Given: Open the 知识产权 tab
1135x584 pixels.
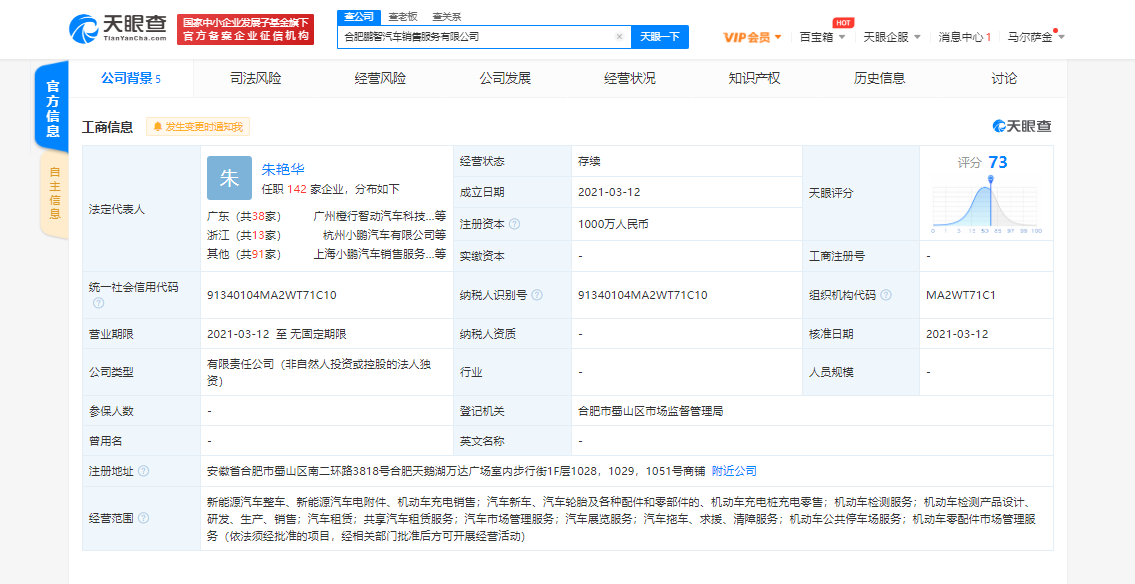Looking at the screenshot, I should 754,78.
